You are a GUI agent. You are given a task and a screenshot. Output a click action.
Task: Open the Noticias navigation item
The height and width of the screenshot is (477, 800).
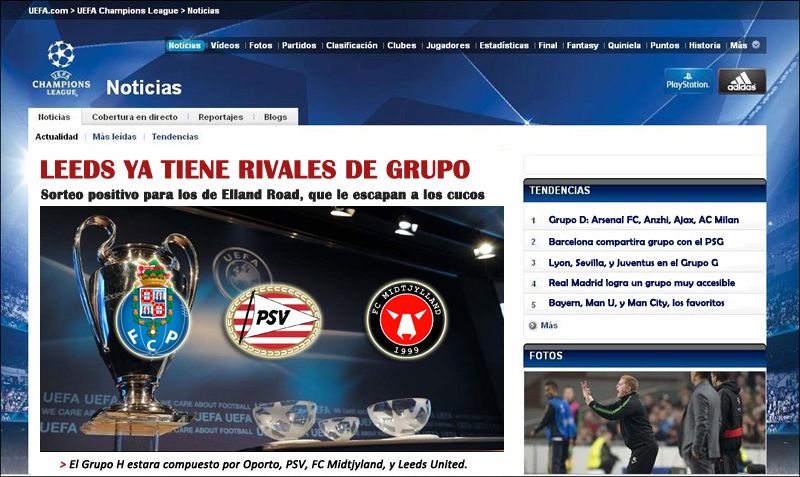click(185, 45)
